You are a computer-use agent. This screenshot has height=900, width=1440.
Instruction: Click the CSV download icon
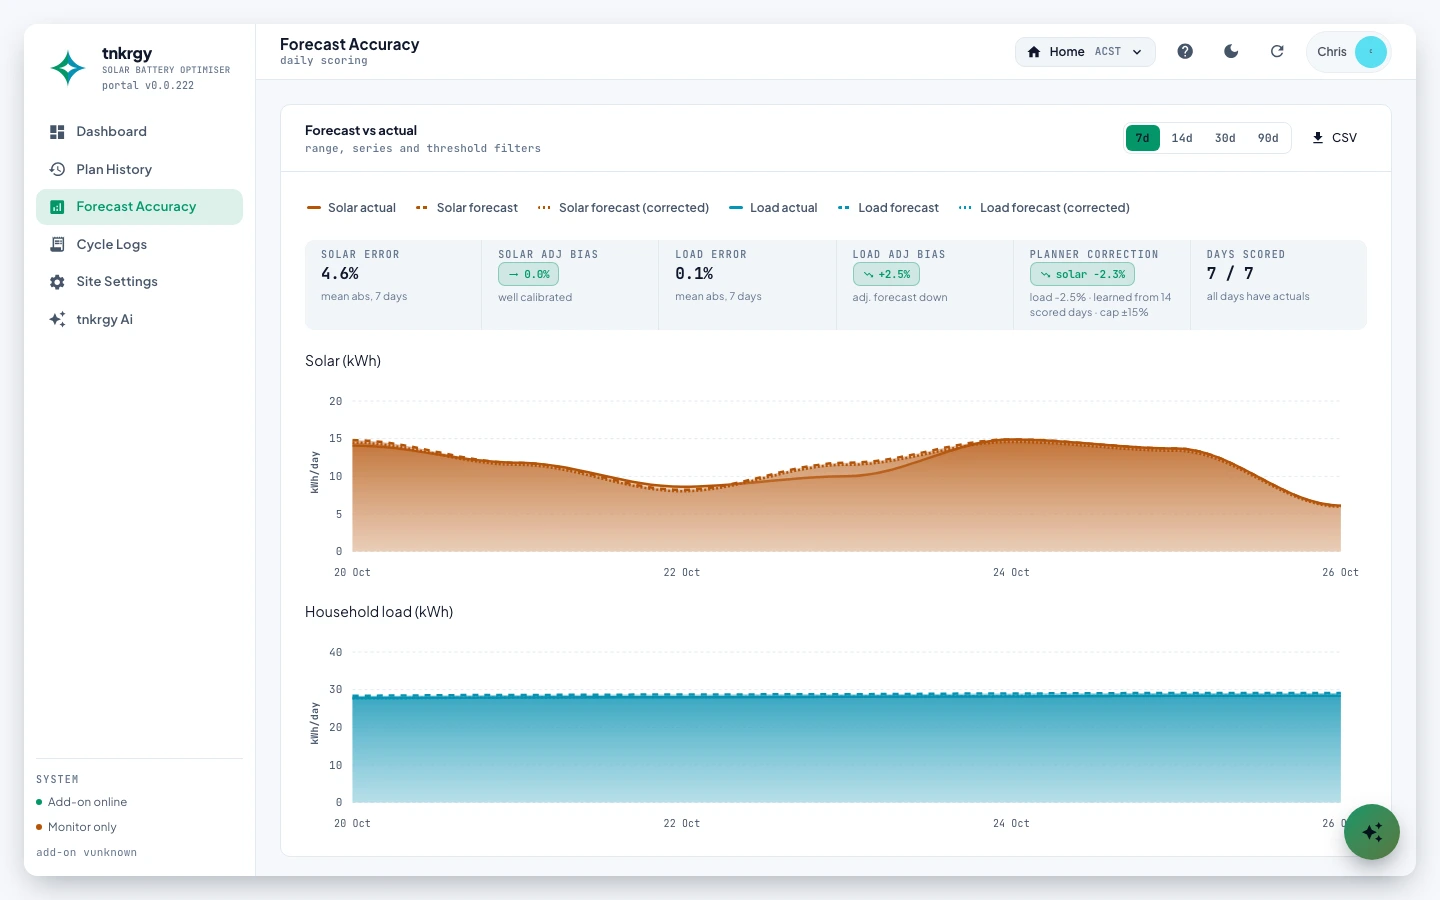click(x=1318, y=138)
